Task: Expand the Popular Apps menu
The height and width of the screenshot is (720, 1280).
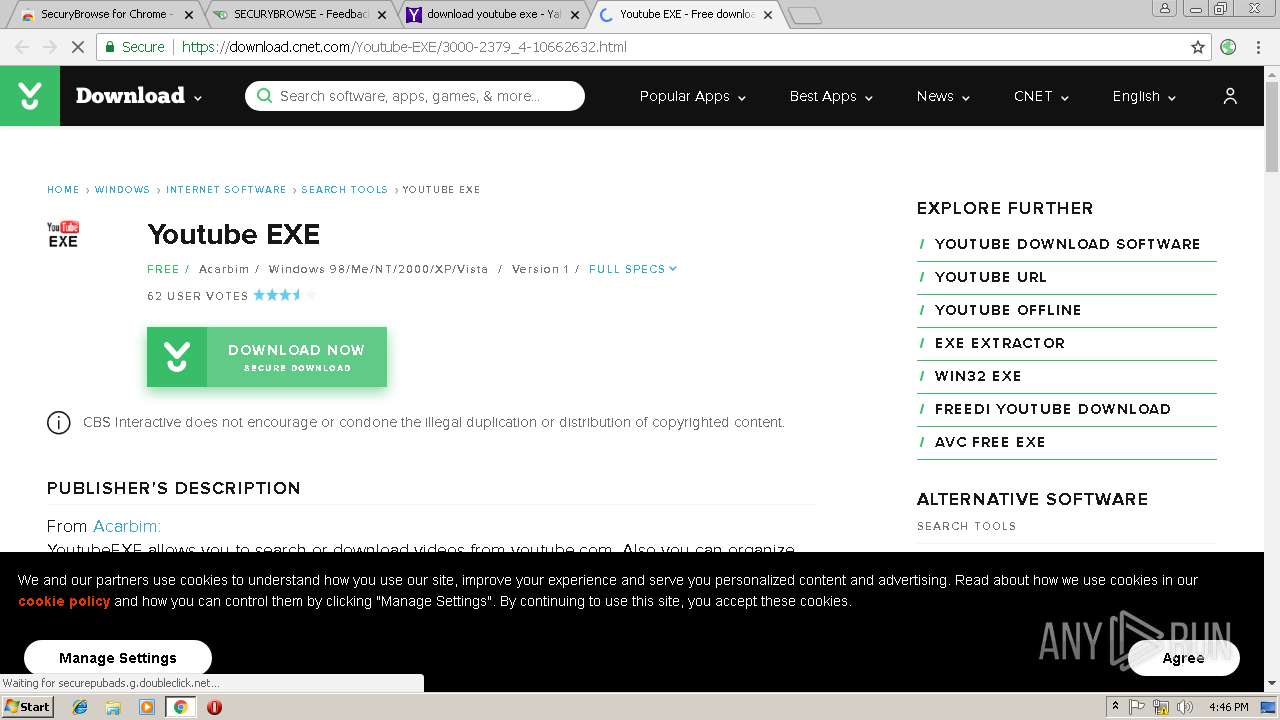Action: (x=693, y=96)
